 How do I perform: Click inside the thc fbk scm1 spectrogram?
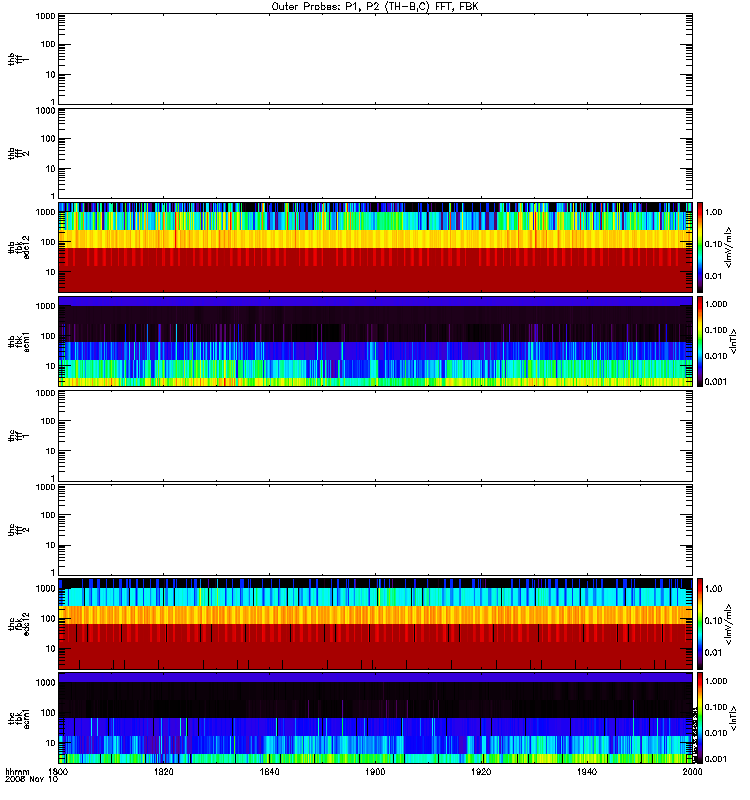pos(375,718)
